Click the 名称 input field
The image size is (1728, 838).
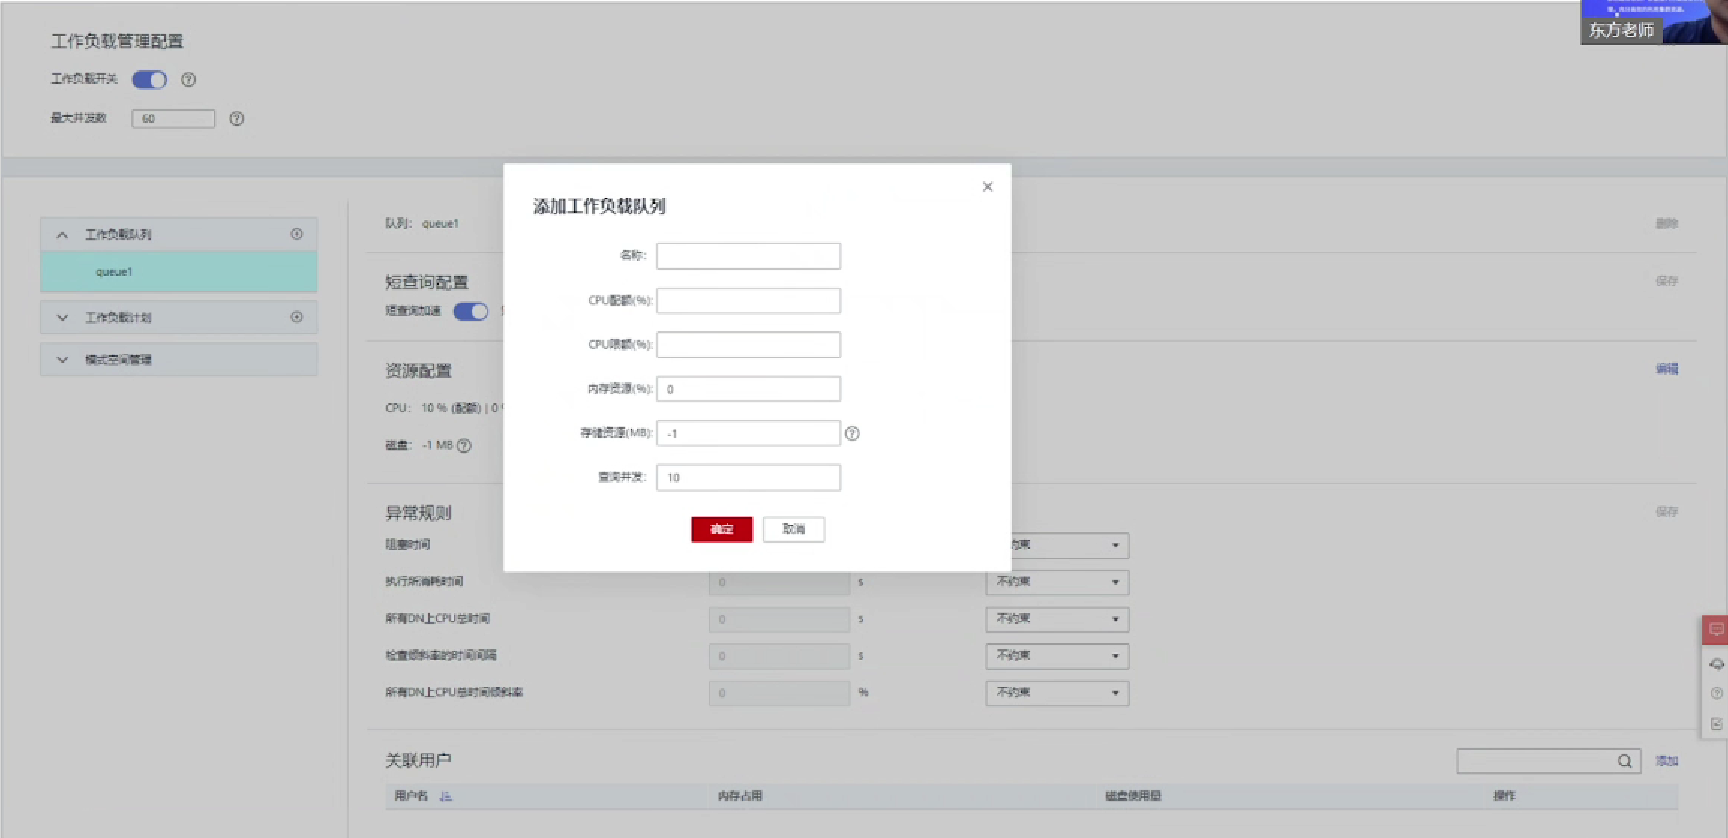coord(748,256)
